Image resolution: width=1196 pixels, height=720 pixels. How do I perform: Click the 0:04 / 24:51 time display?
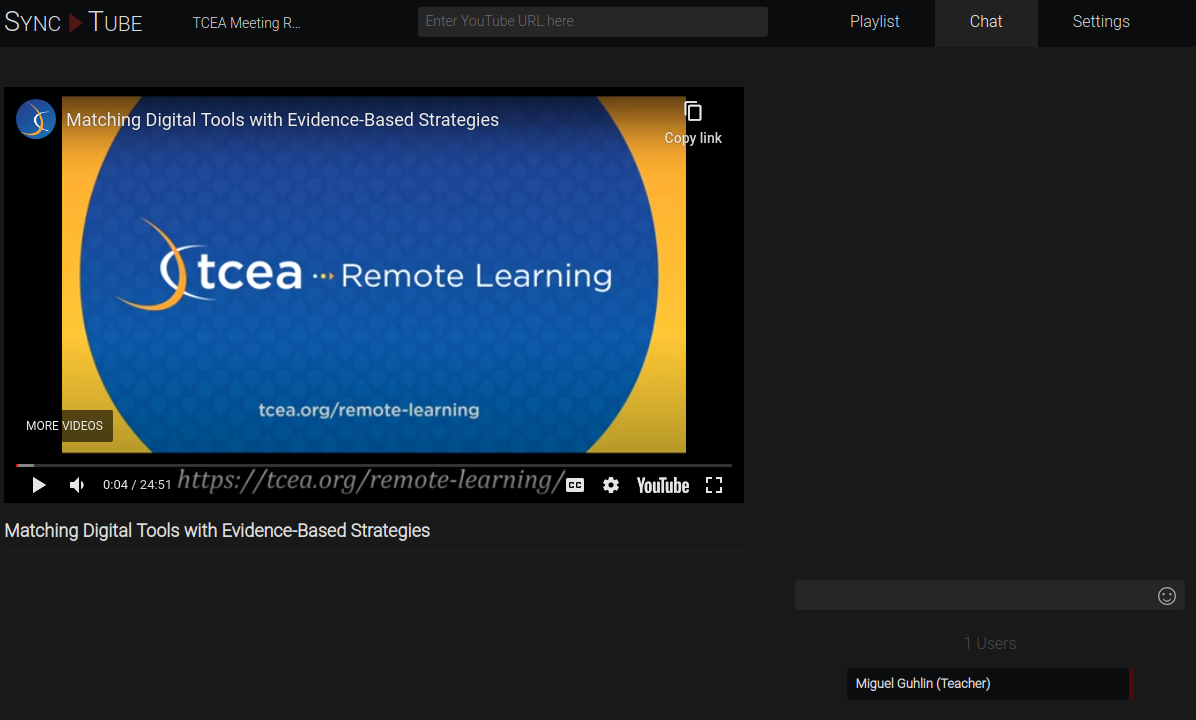(x=137, y=485)
